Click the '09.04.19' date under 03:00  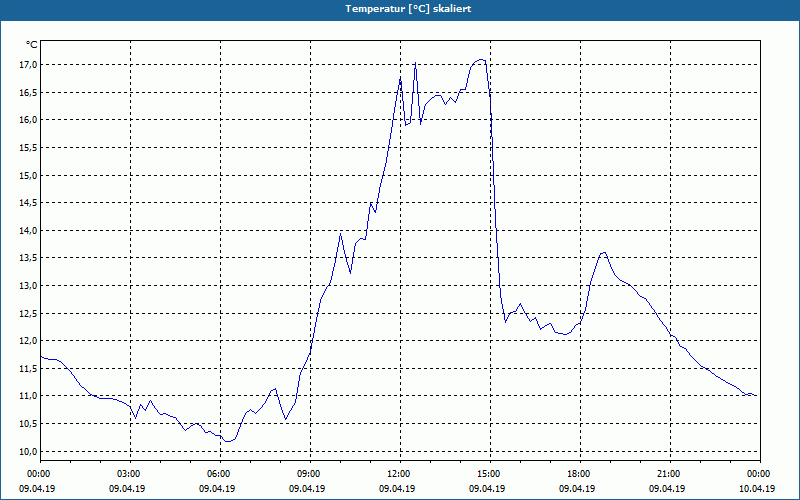[127, 488]
